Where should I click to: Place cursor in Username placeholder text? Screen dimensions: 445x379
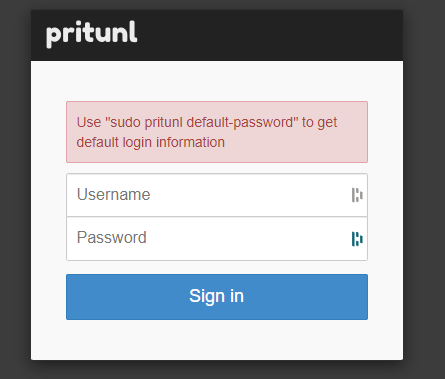pyautogui.click(x=113, y=194)
